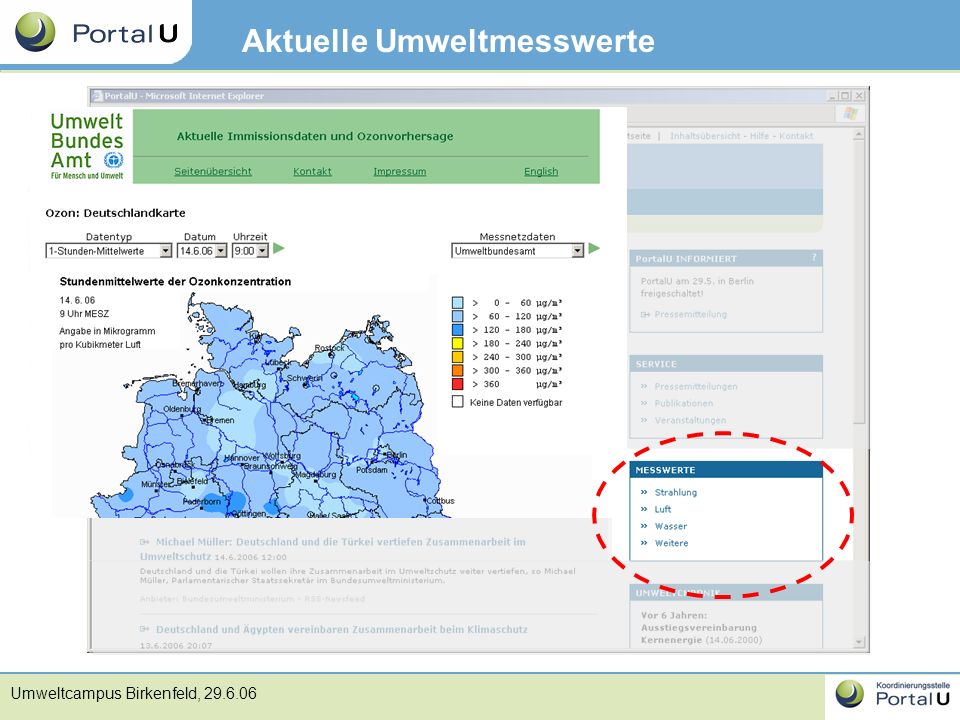Open Wasser under Messwerte
Viewport: 960px width, 720px height.
[670, 527]
